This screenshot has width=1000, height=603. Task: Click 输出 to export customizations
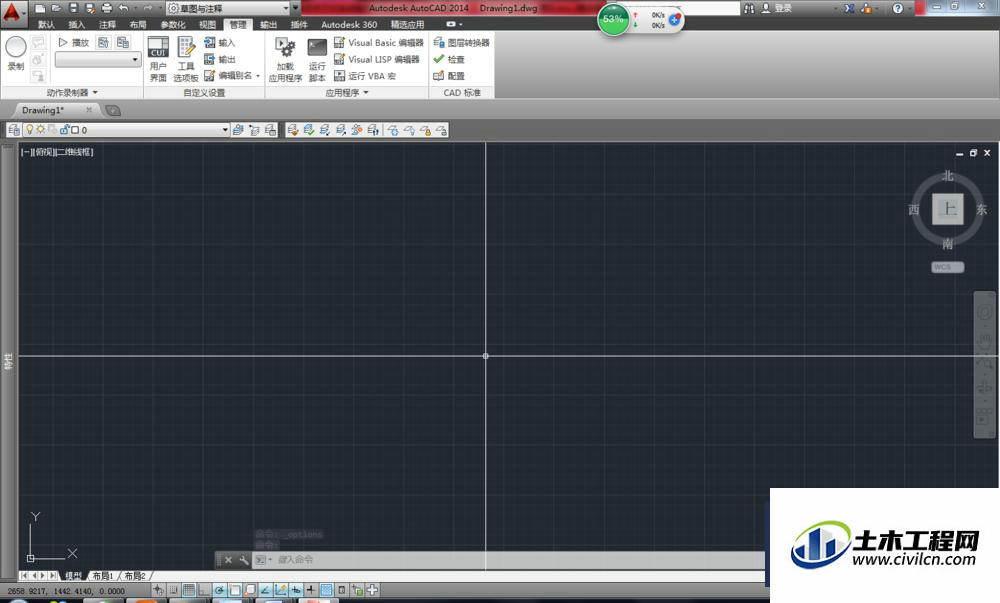click(219, 59)
